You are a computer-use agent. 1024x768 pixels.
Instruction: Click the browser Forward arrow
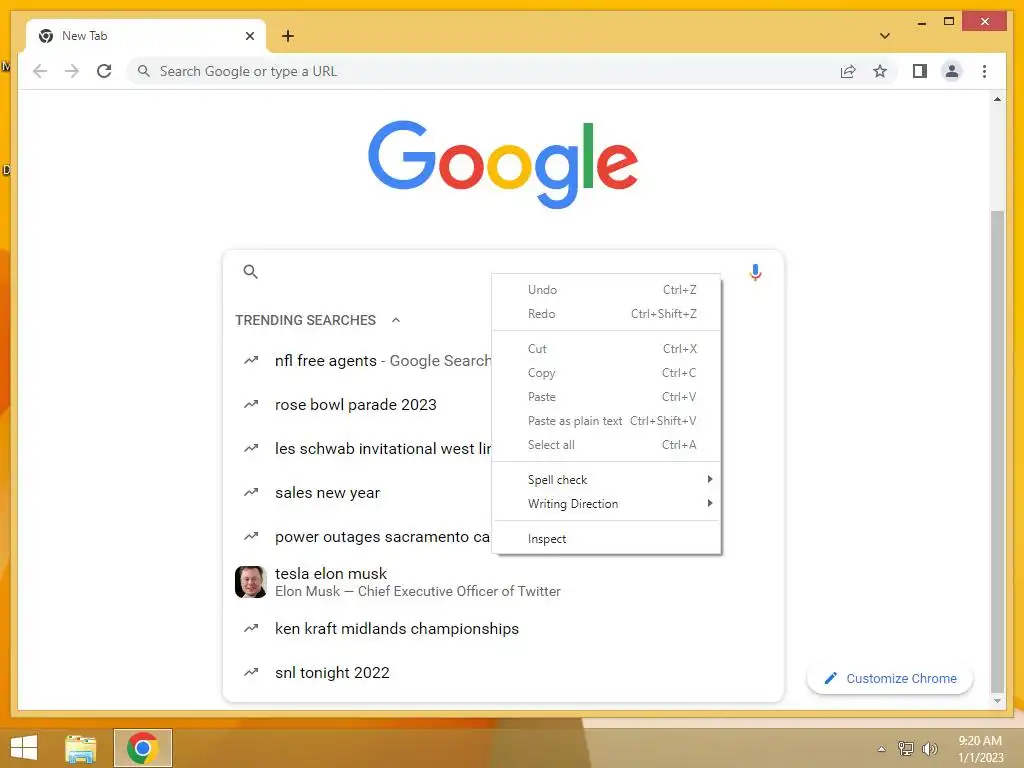coord(72,71)
